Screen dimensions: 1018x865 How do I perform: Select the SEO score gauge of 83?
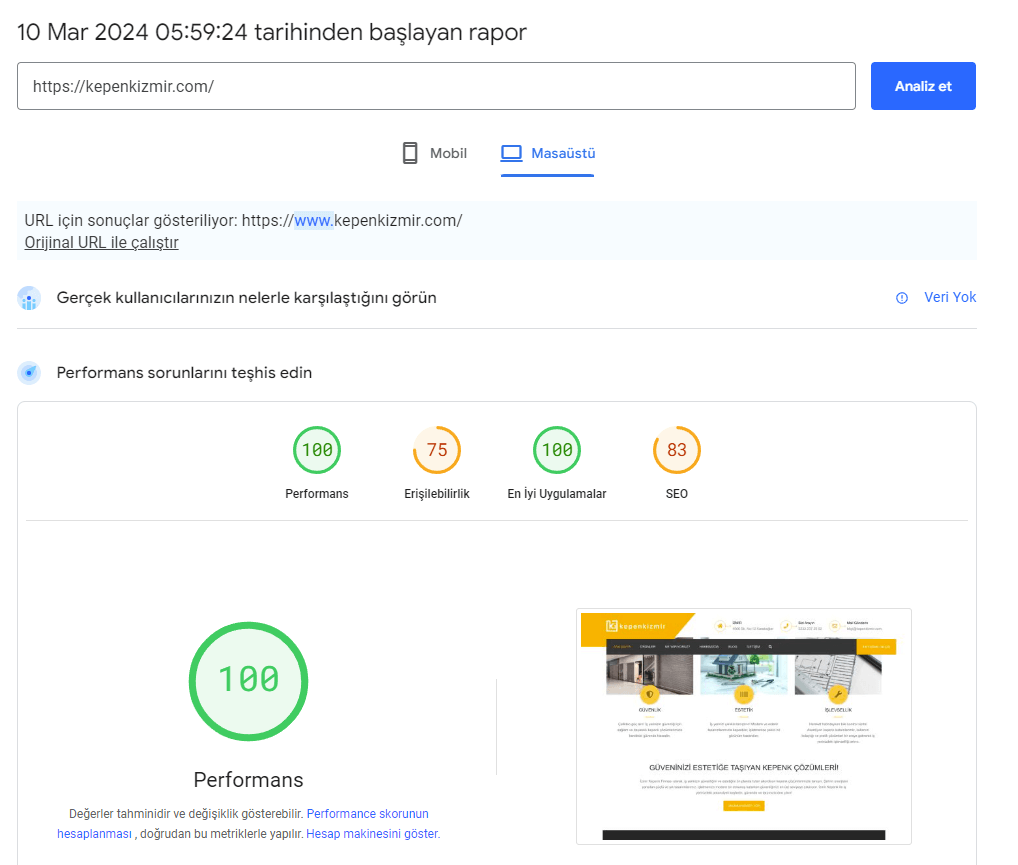677,450
